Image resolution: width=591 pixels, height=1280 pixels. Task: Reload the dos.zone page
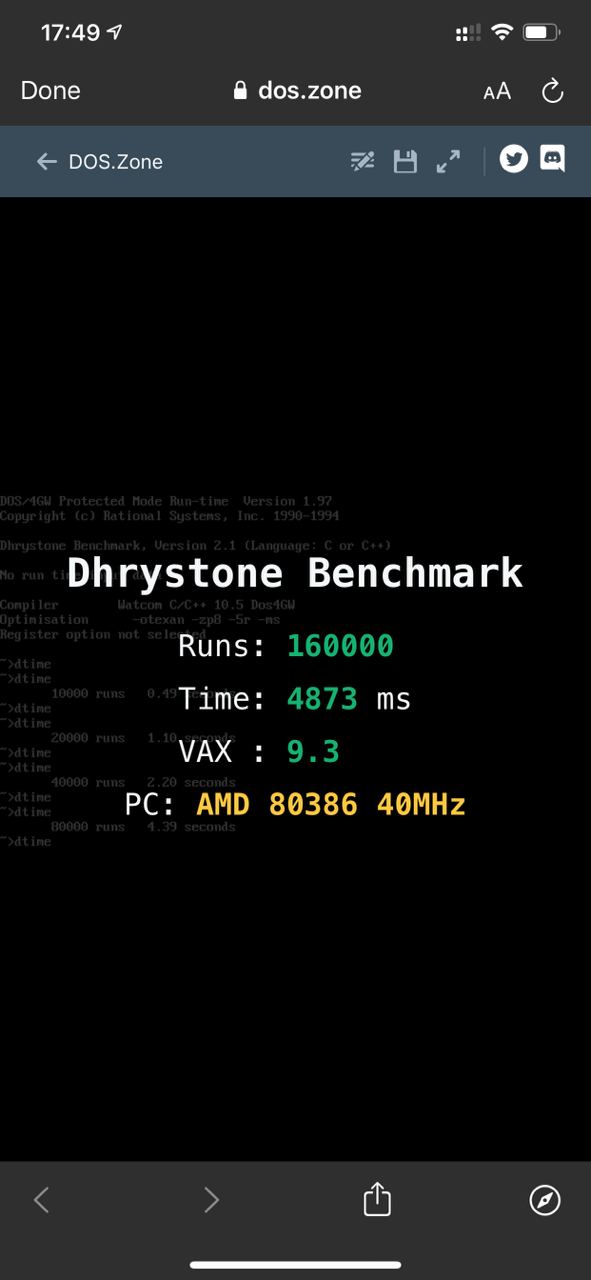(552, 92)
